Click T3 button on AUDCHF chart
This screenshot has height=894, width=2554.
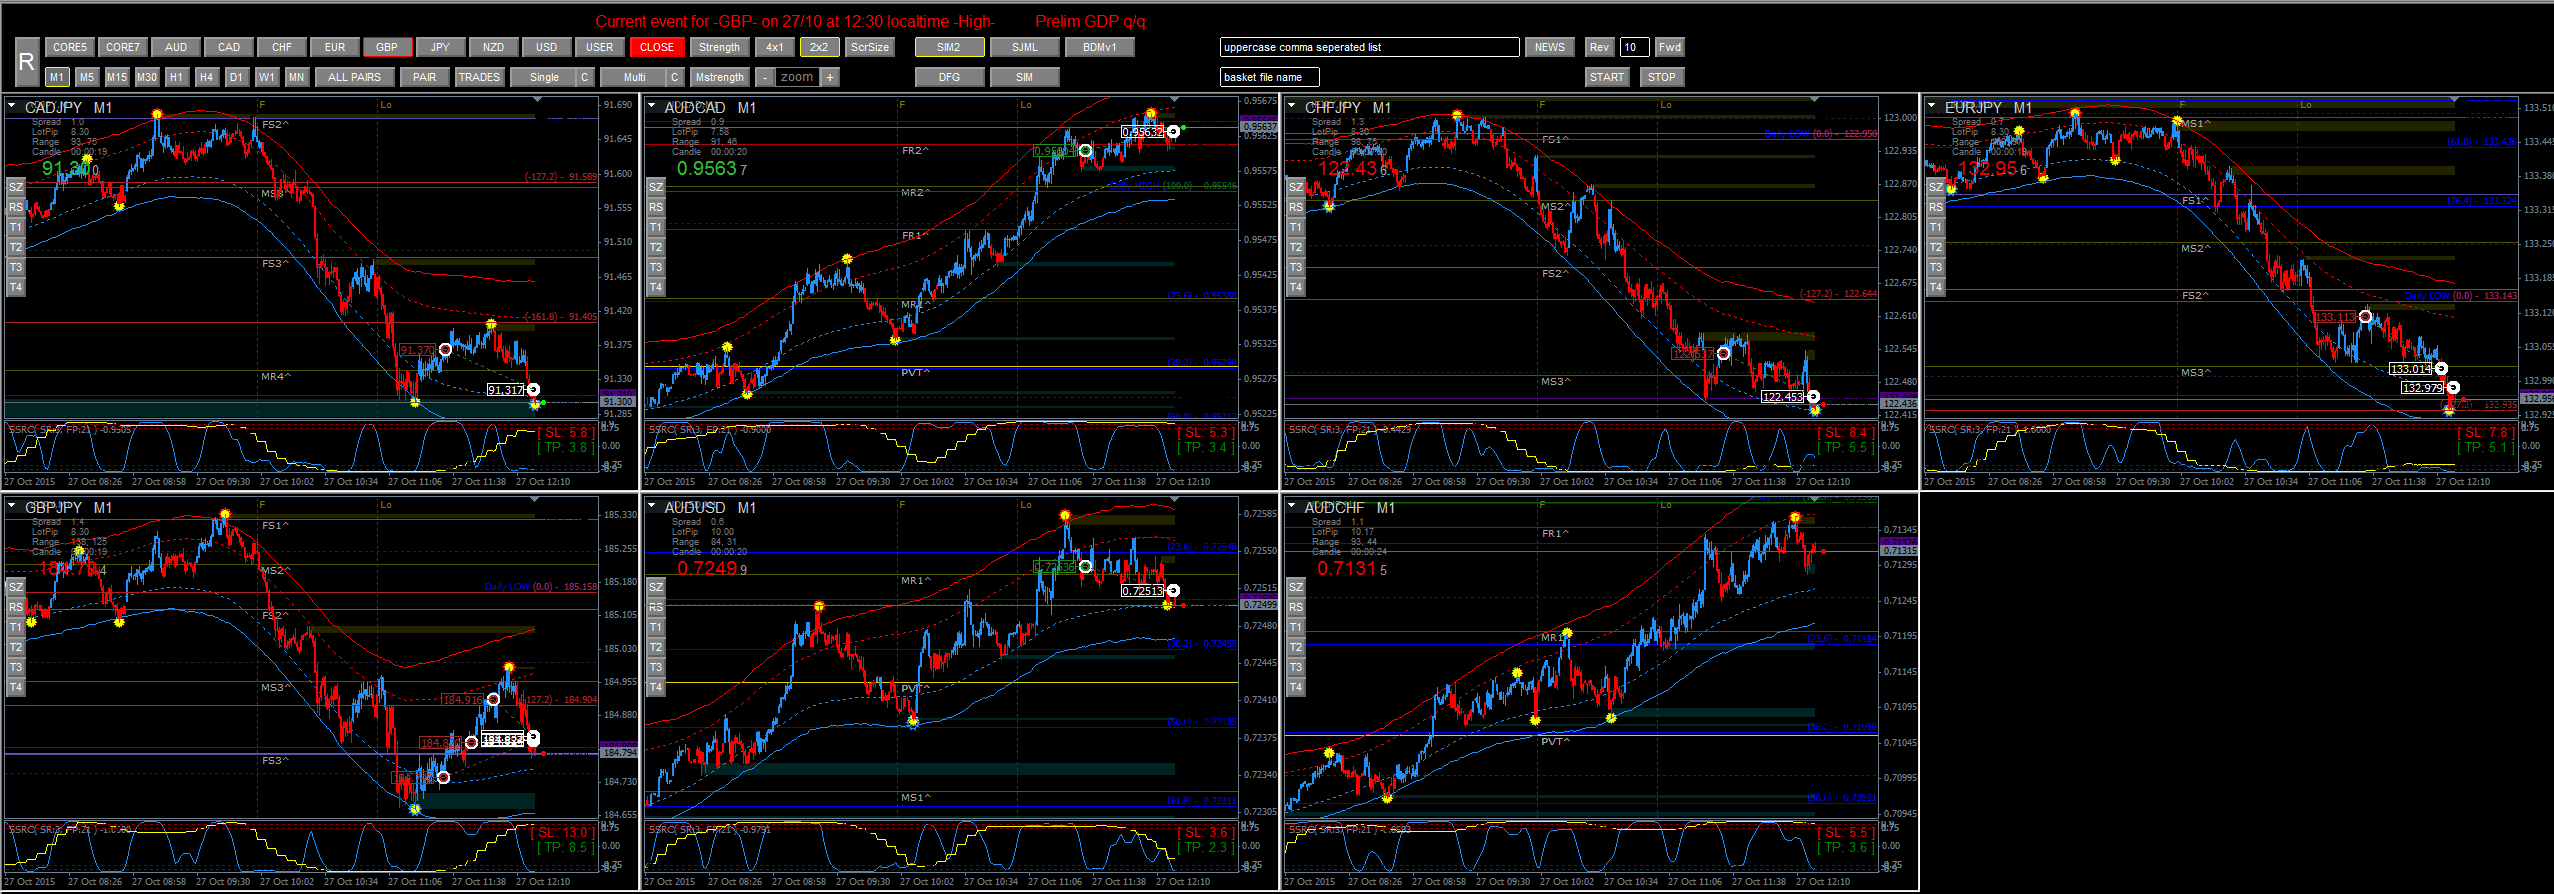[x=1296, y=667]
